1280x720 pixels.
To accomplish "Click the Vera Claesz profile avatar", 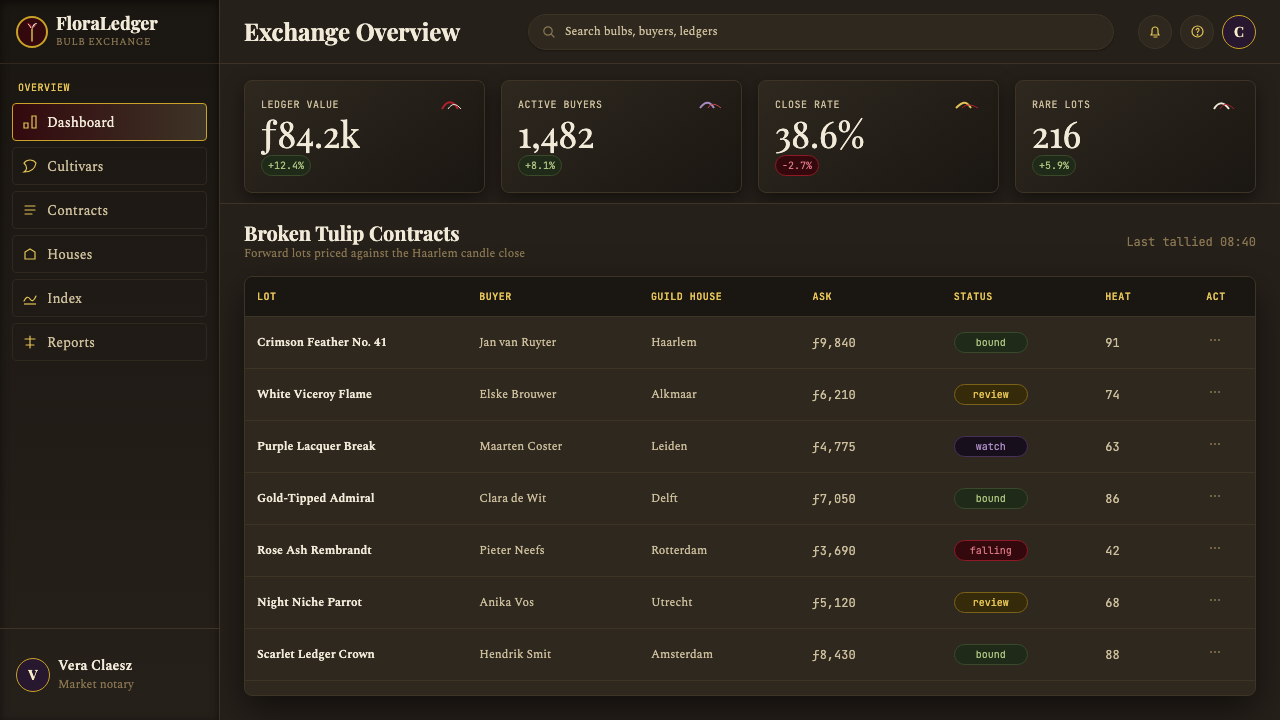I will click(x=32, y=675).
